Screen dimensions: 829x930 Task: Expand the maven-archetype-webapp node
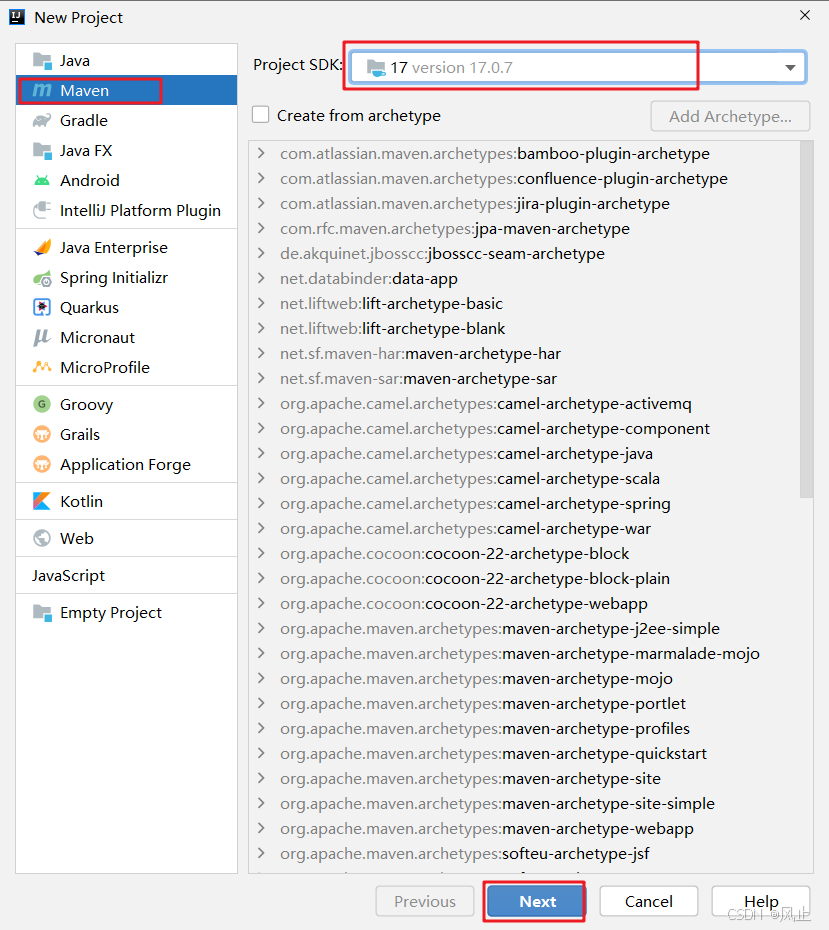[x=261, y=829]
